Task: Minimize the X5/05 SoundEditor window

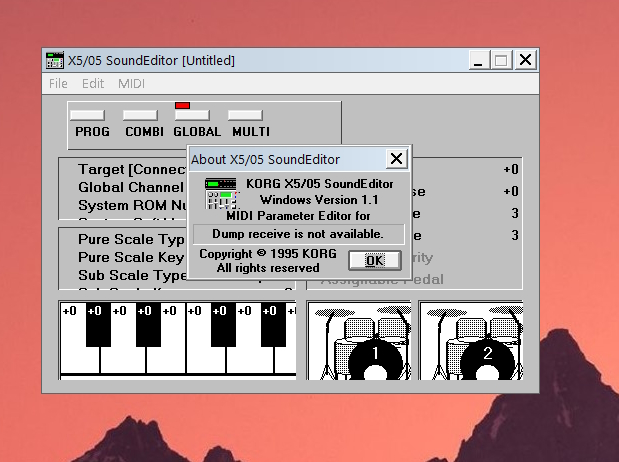Action: coord(478,60)
